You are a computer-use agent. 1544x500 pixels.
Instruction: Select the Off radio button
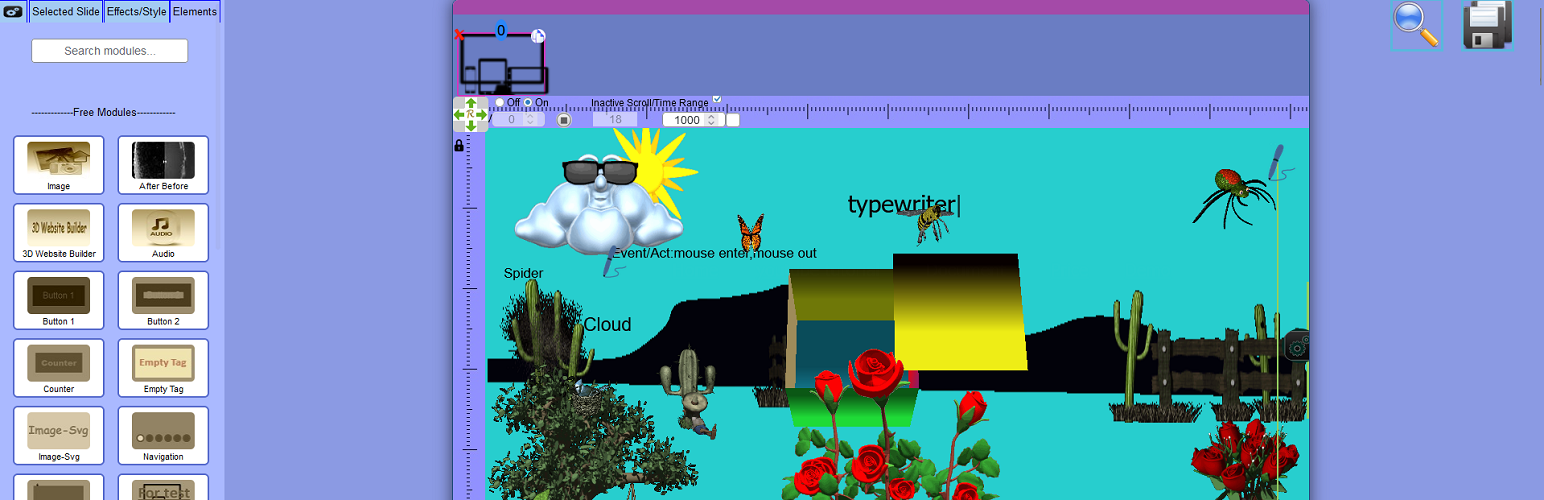(x=500, y=103)
